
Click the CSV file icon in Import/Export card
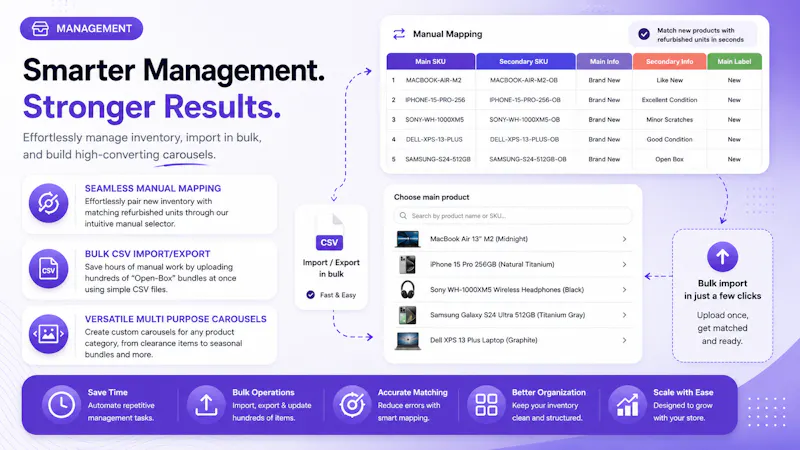[x=330, y=232]
